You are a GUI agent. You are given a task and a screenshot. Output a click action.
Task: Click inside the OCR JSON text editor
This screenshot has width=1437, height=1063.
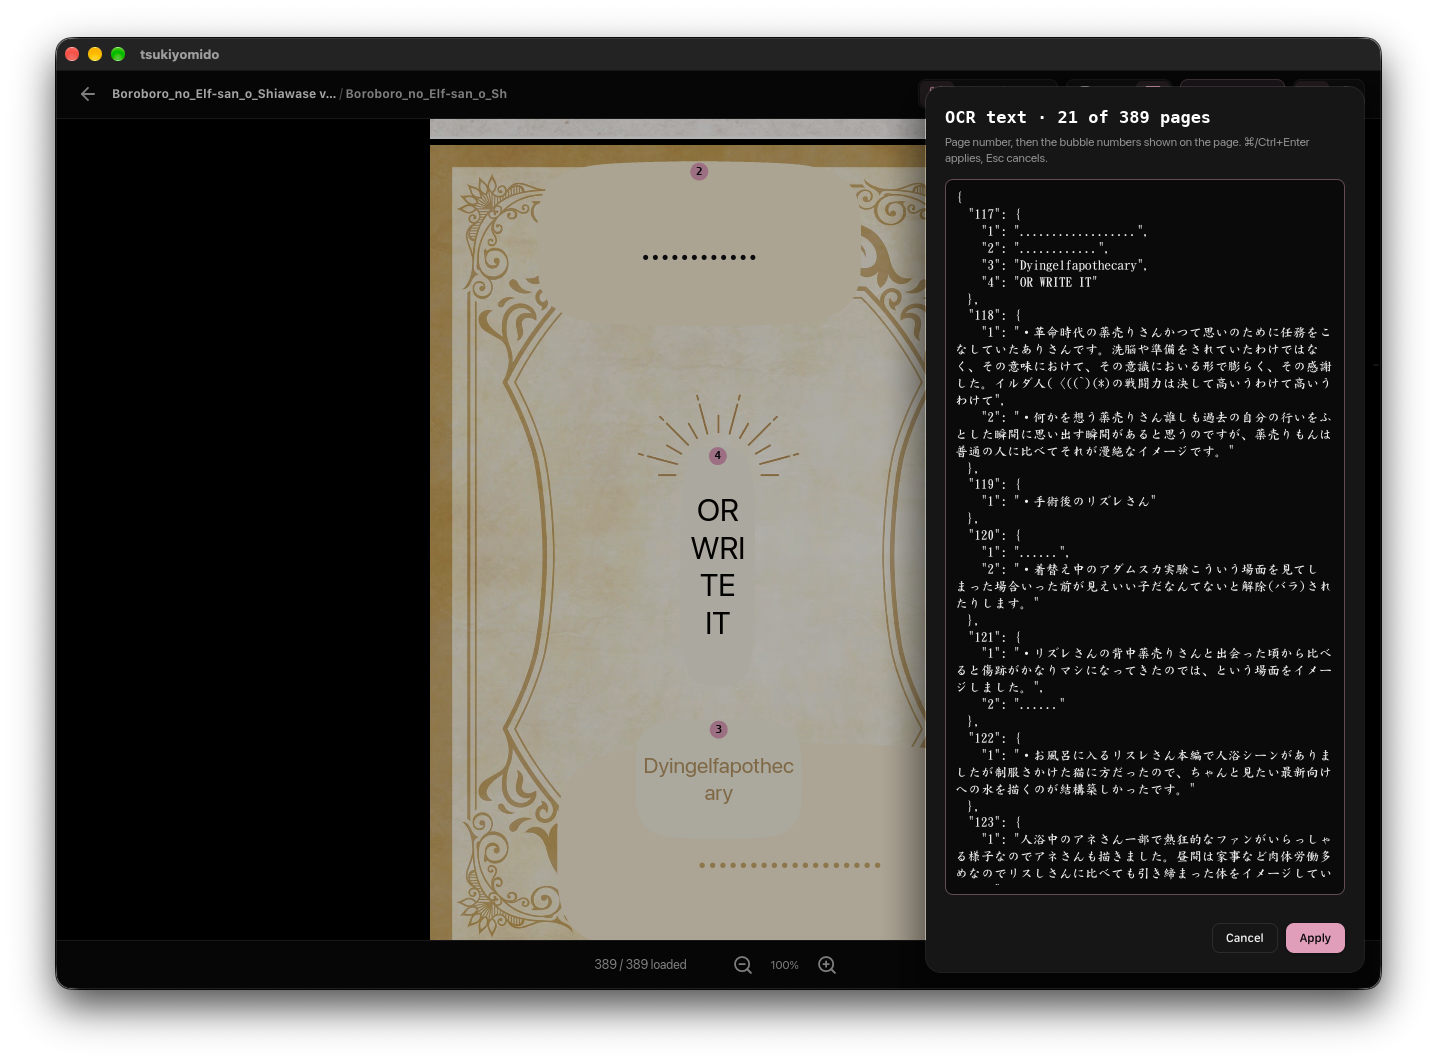click(x=1145, y=537)
